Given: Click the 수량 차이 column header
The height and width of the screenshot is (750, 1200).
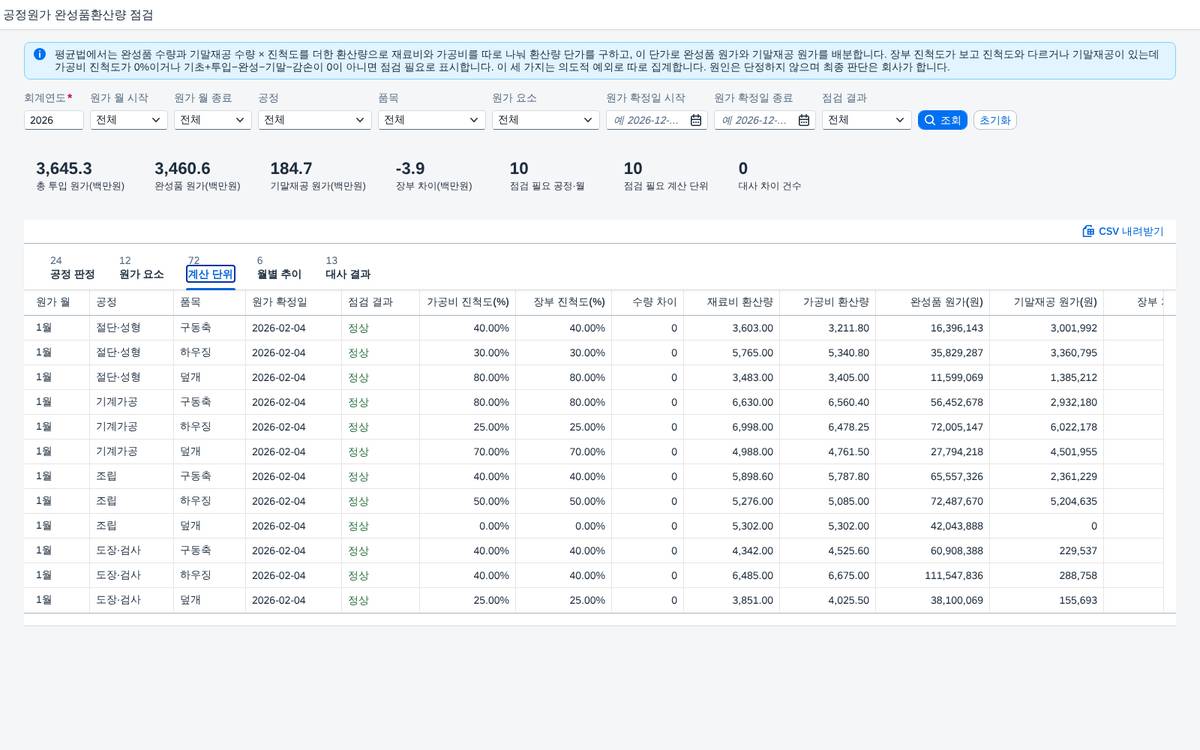Looking at the screenshot, I should pyautogui.click(x=649, y=302).
